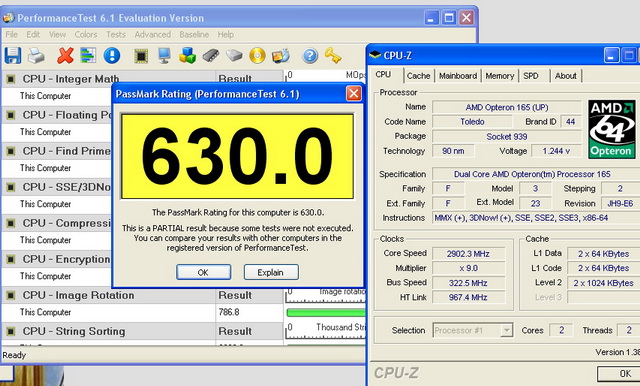Switch to the Memory tab in CPU-Z
This screenshot has width=640, height=386.
(x=500, y=76)
